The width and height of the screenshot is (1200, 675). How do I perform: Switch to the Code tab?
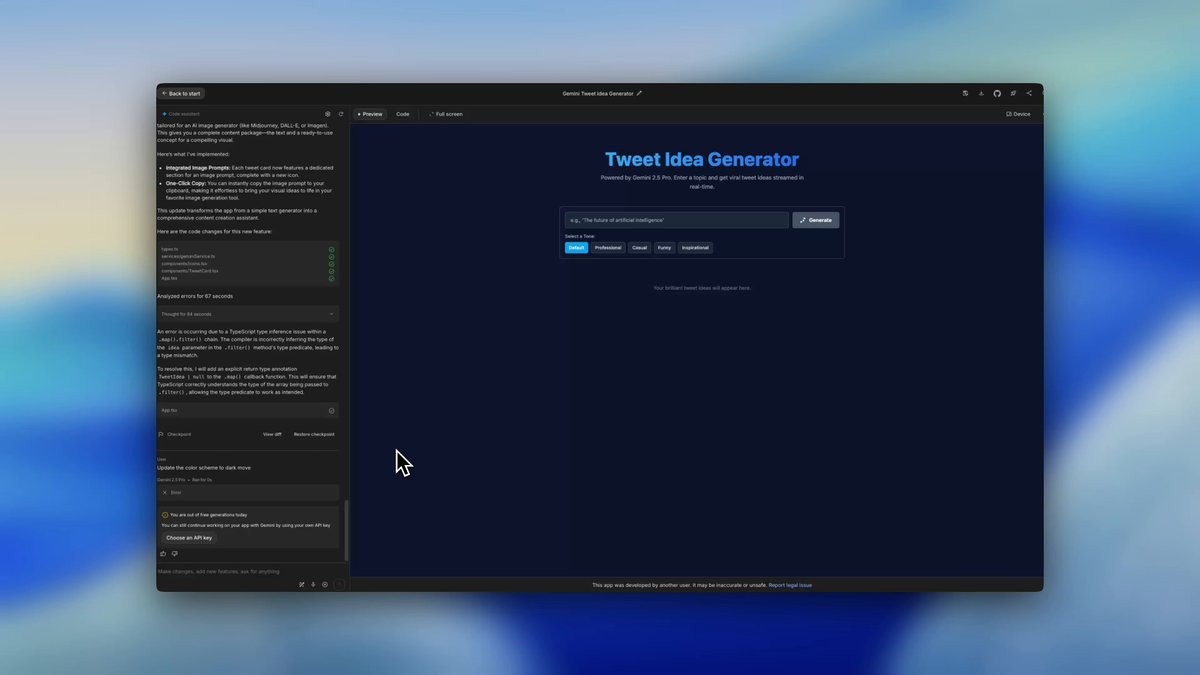click(x=402, y=114)
